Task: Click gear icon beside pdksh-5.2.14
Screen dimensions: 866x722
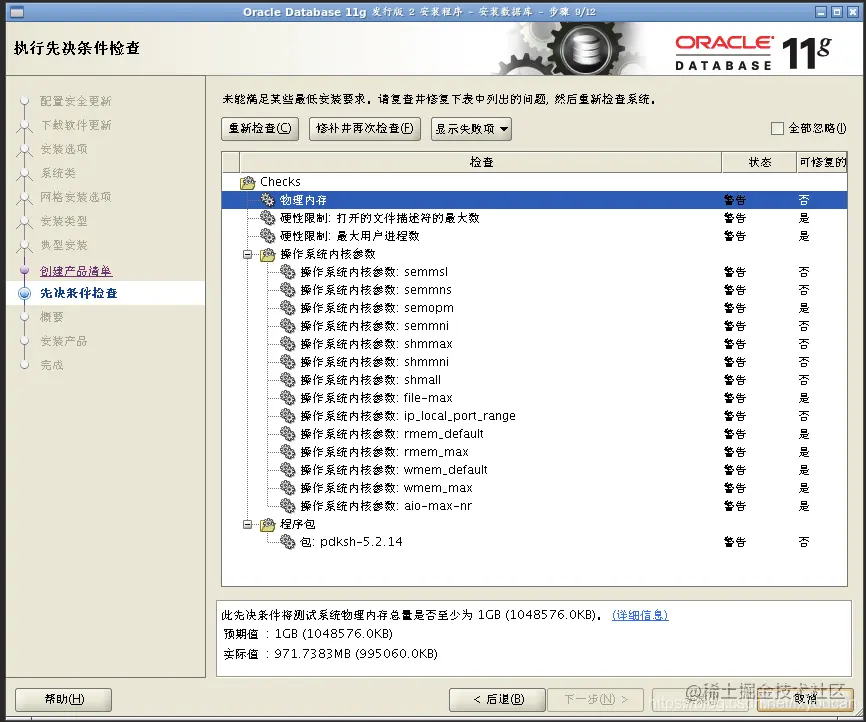Action: 288,542
